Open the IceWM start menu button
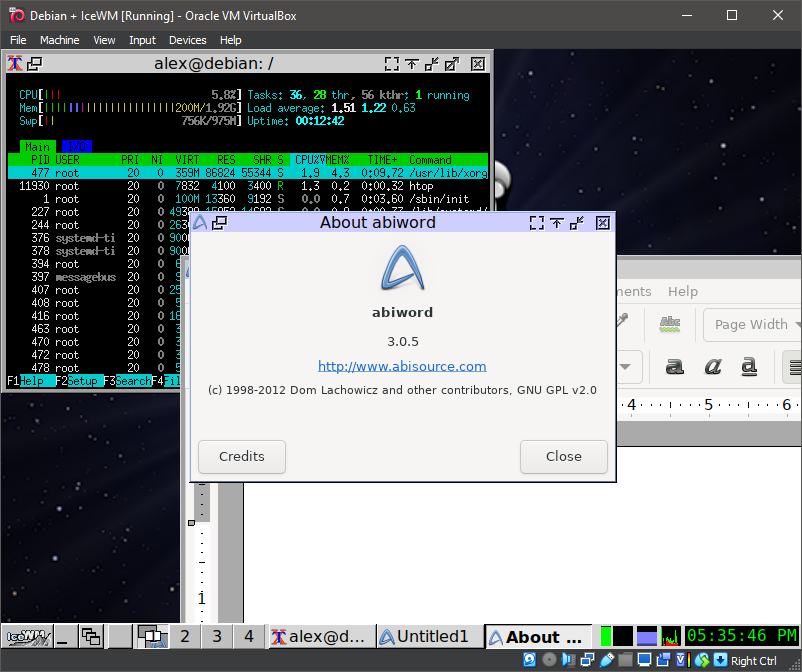The image size is (802, 672). coord(27,636)
